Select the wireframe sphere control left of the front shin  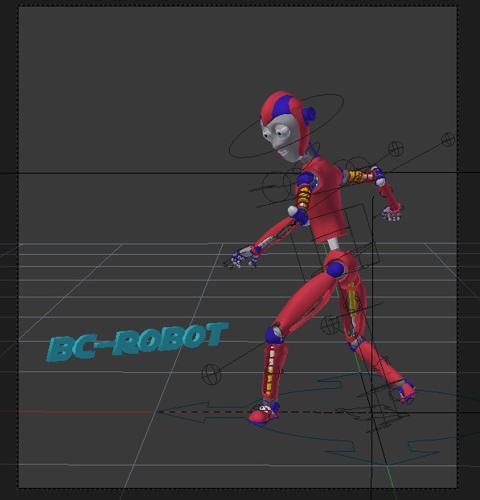211,374
